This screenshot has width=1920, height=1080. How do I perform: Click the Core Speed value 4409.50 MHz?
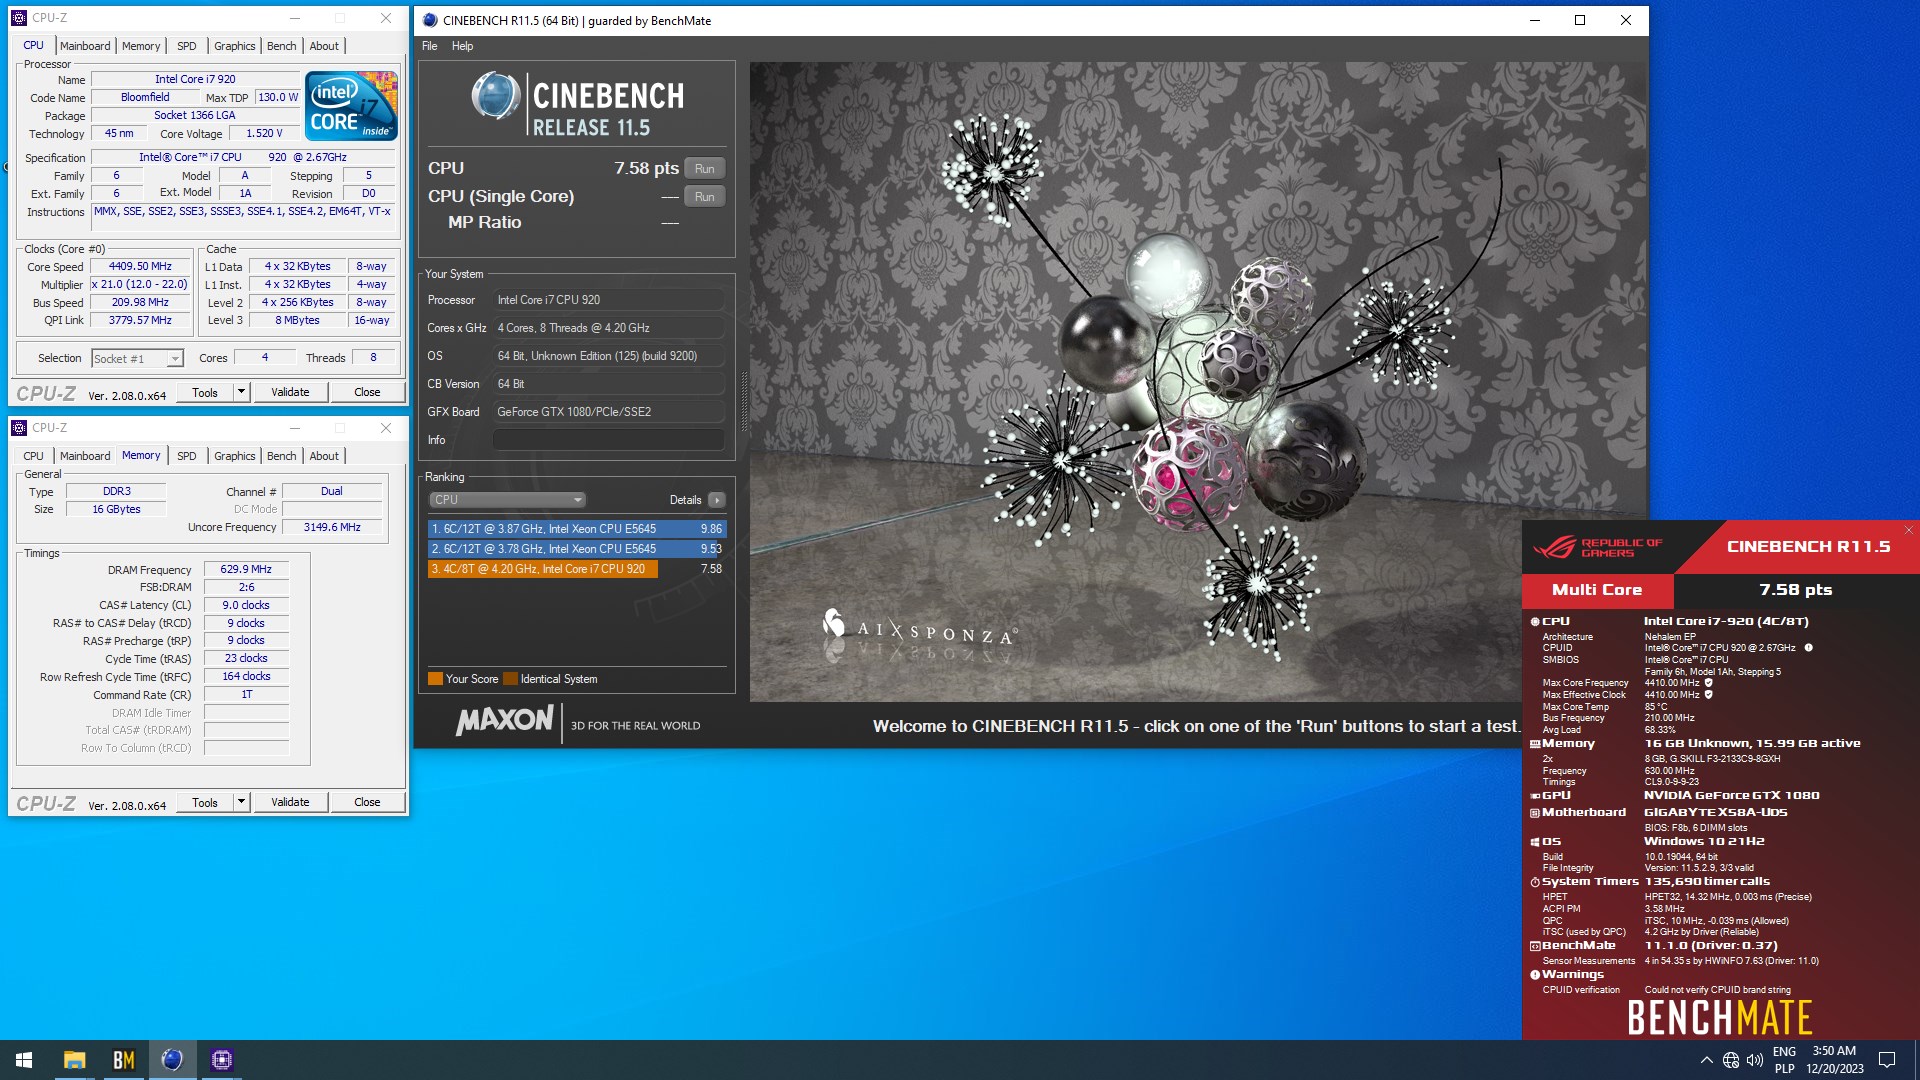pos(140,267)
